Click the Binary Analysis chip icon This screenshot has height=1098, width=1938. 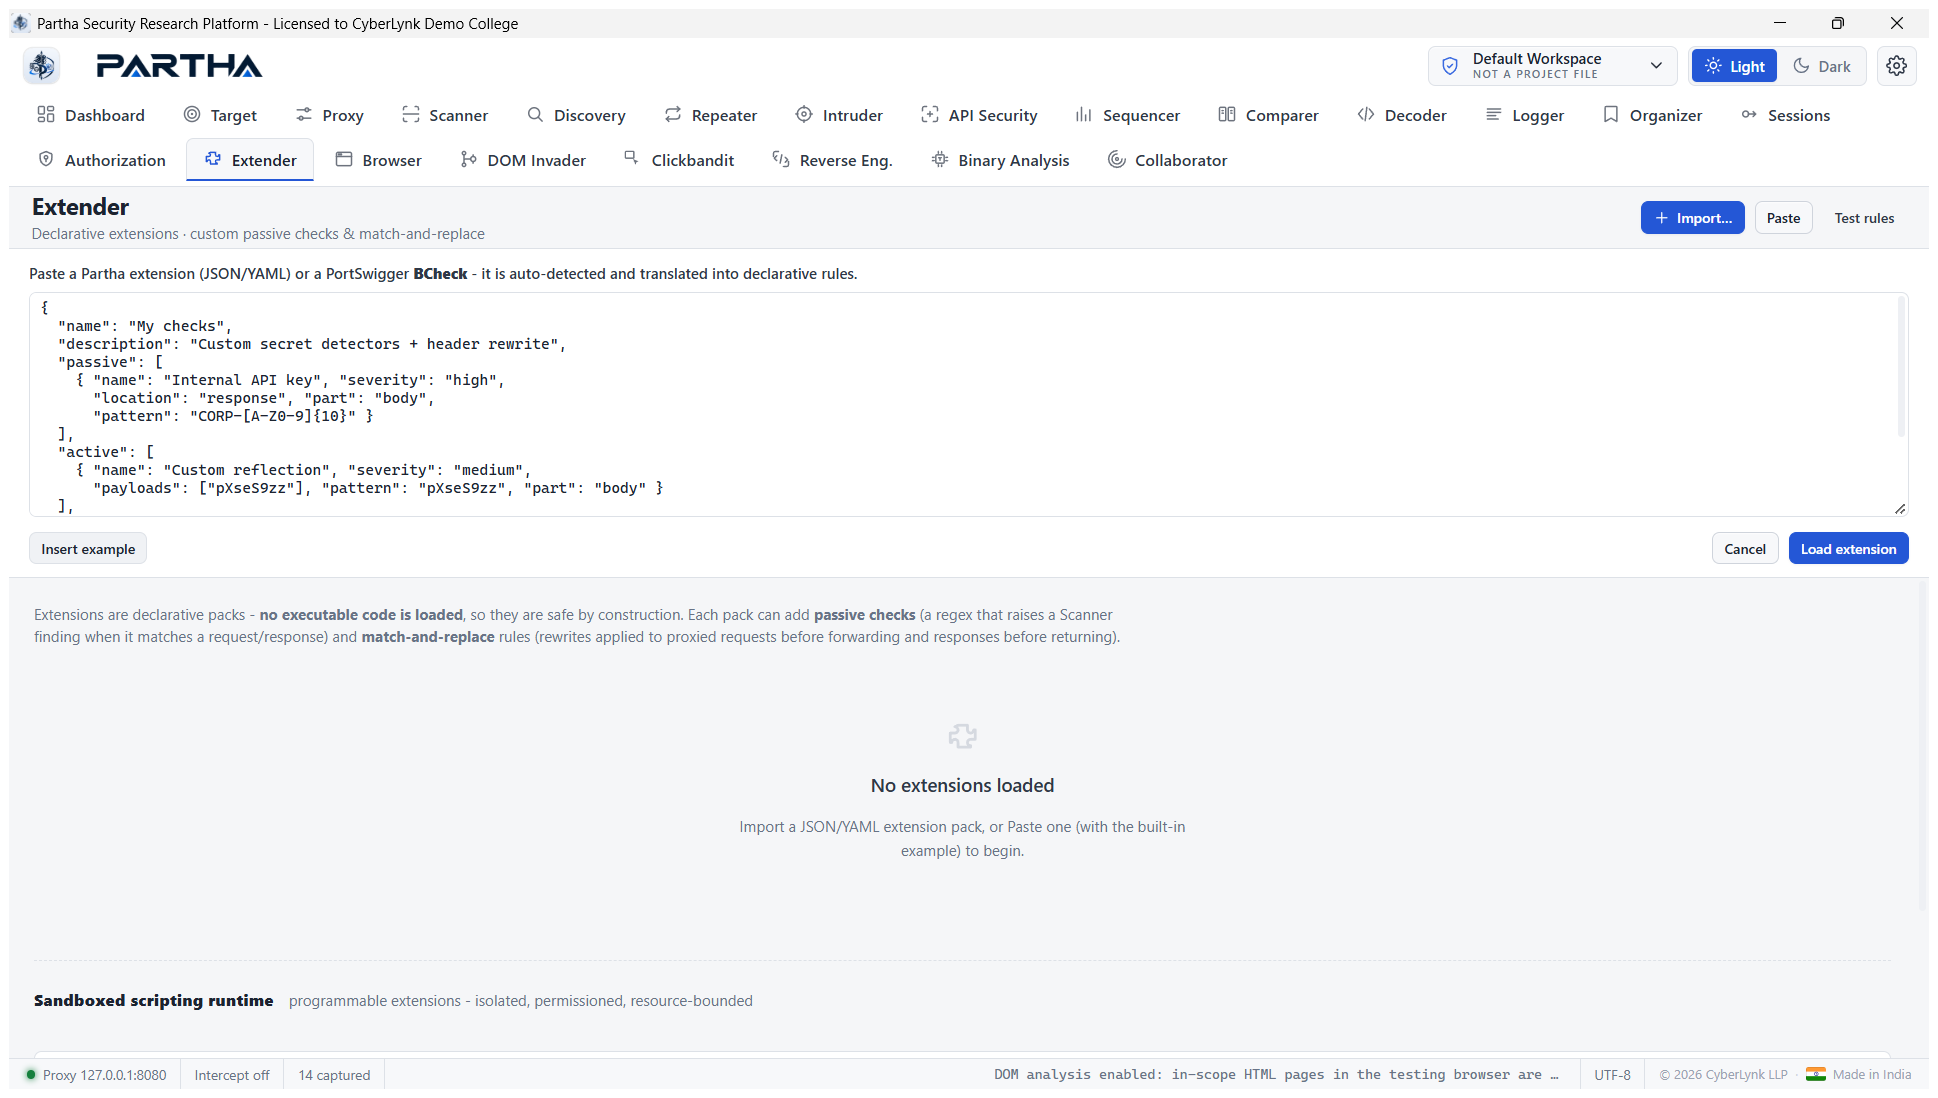tap(940, 159)
